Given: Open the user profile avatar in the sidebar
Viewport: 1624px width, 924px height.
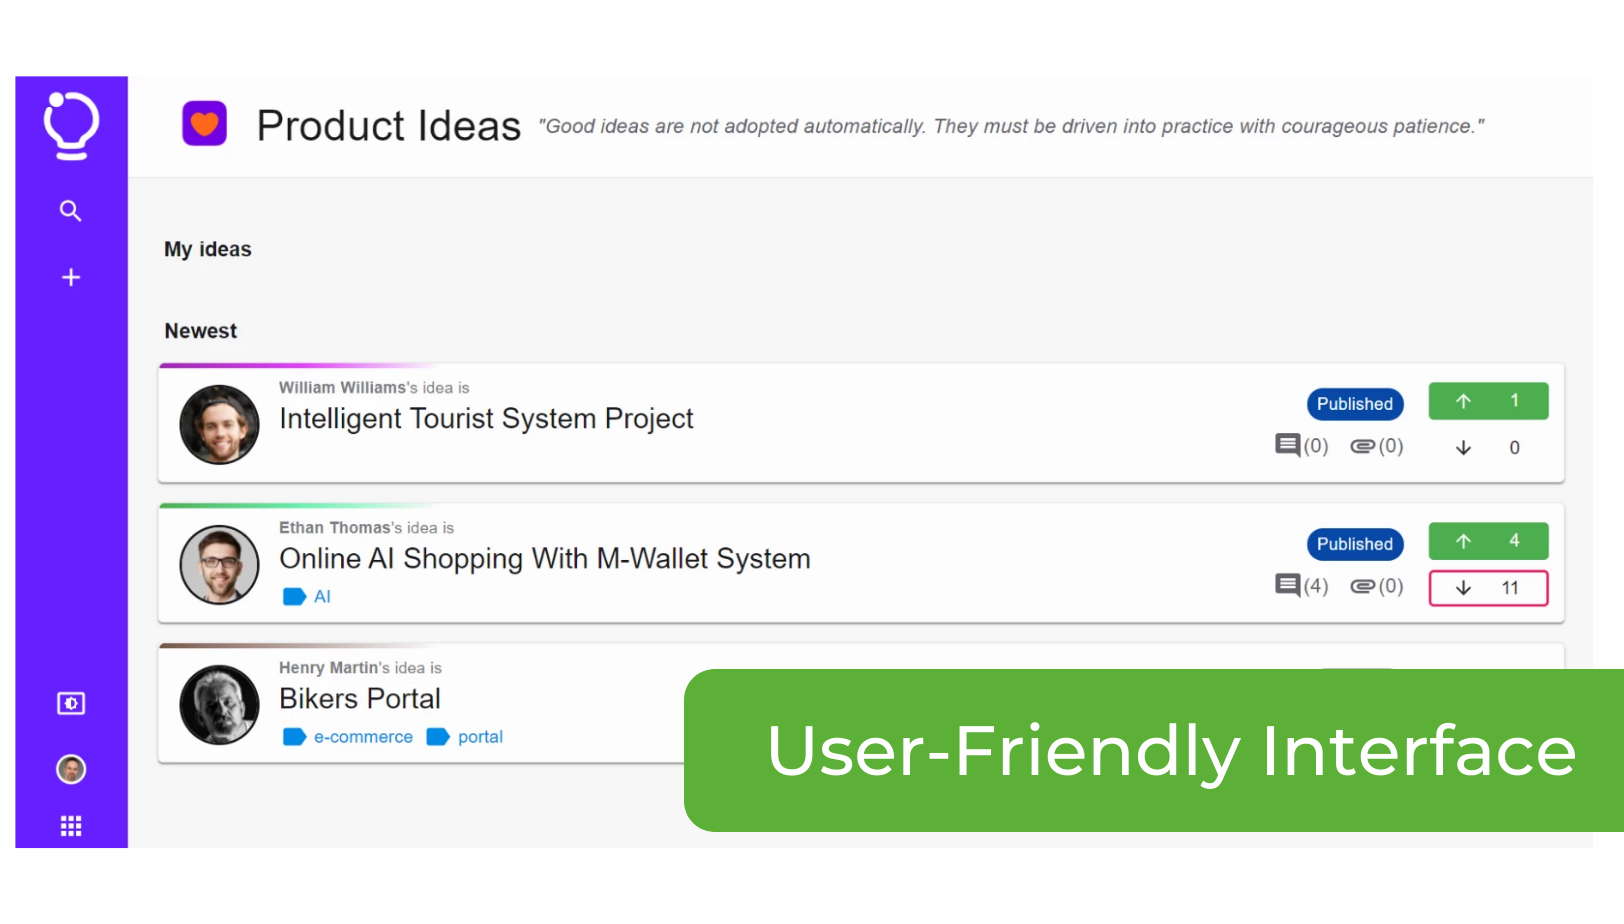Looking at the screenshot, I should pyautogui.click(x=71, y=769).
